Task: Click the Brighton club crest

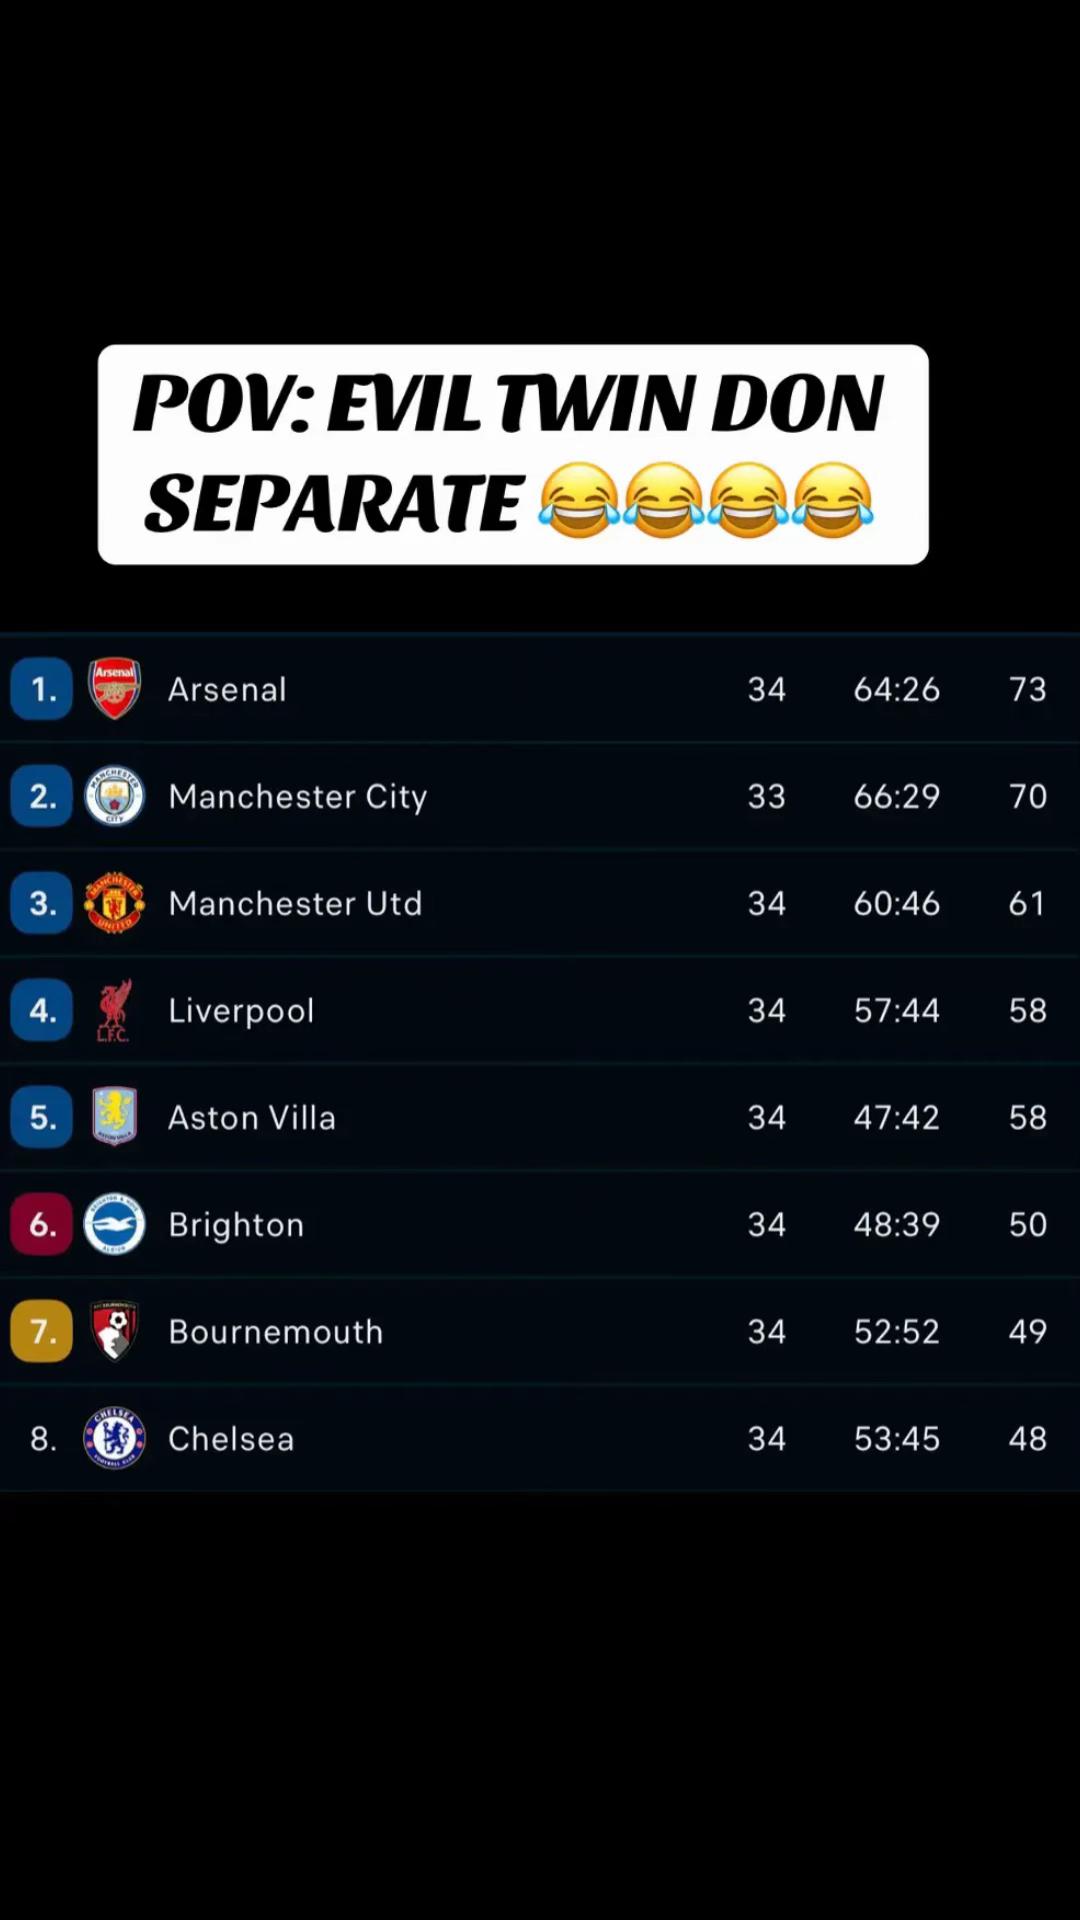Action: point(114,1224)
